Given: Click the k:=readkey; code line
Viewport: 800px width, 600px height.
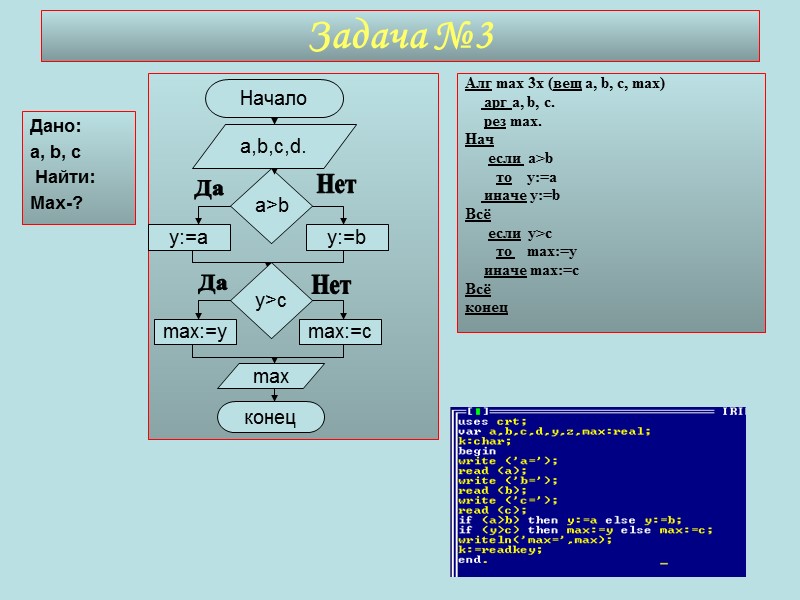Looking at the screenshot, I should 500,548.
